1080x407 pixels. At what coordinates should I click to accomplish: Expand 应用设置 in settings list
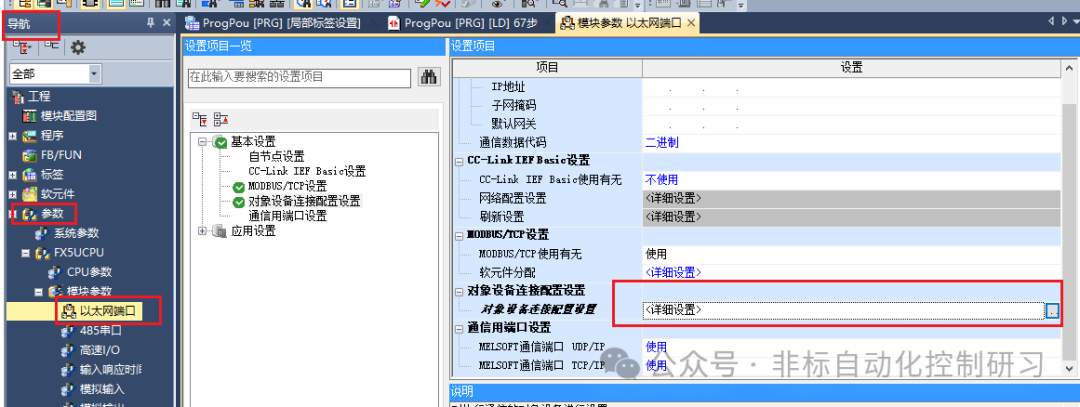click(x=202, y=231)
